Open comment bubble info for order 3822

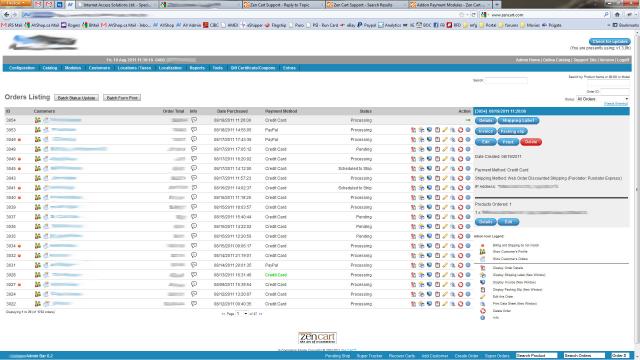tap(194, 304)
